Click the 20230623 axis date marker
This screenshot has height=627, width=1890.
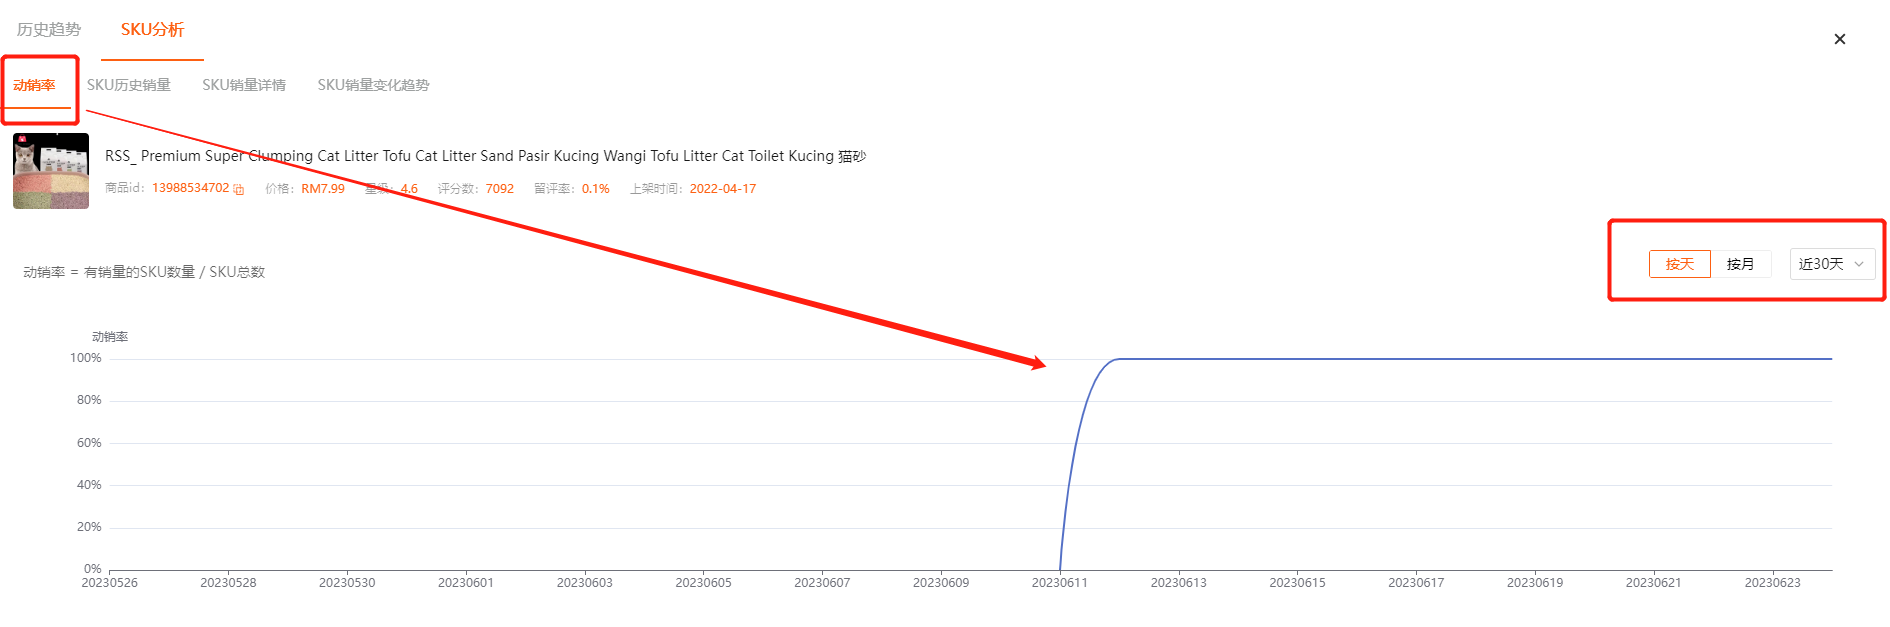tap(1772, 582)
